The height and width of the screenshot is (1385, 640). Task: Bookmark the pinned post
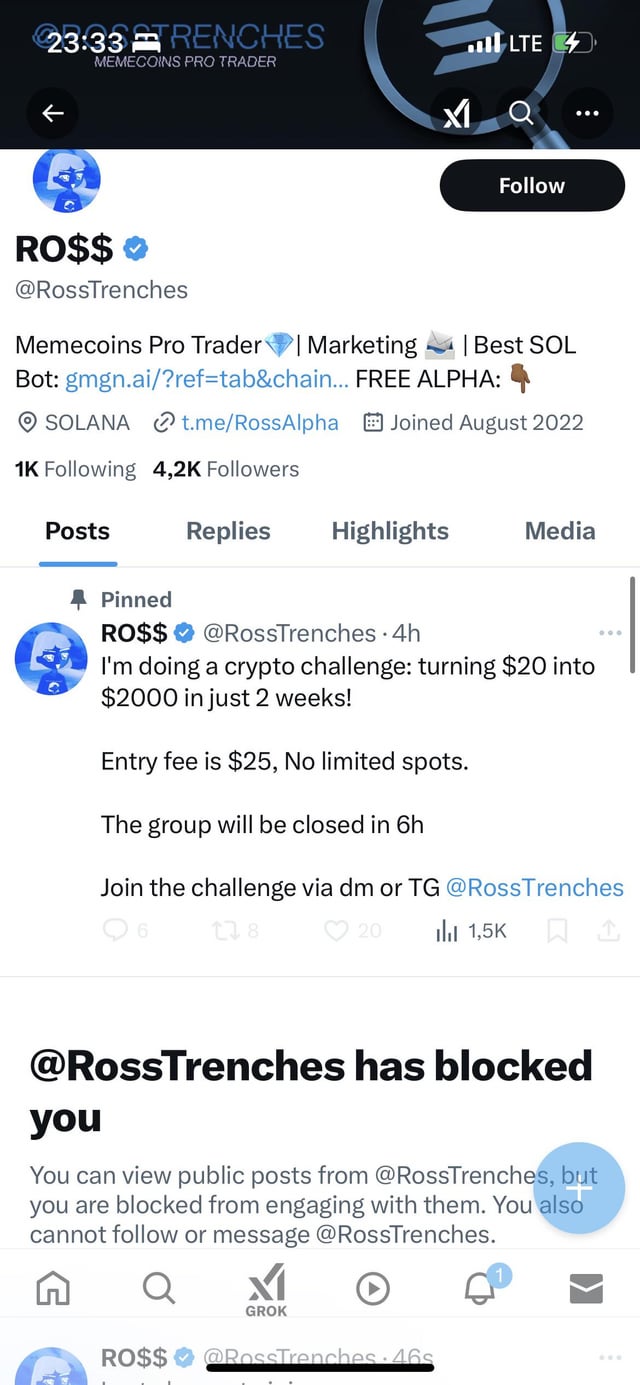(558, 931)
